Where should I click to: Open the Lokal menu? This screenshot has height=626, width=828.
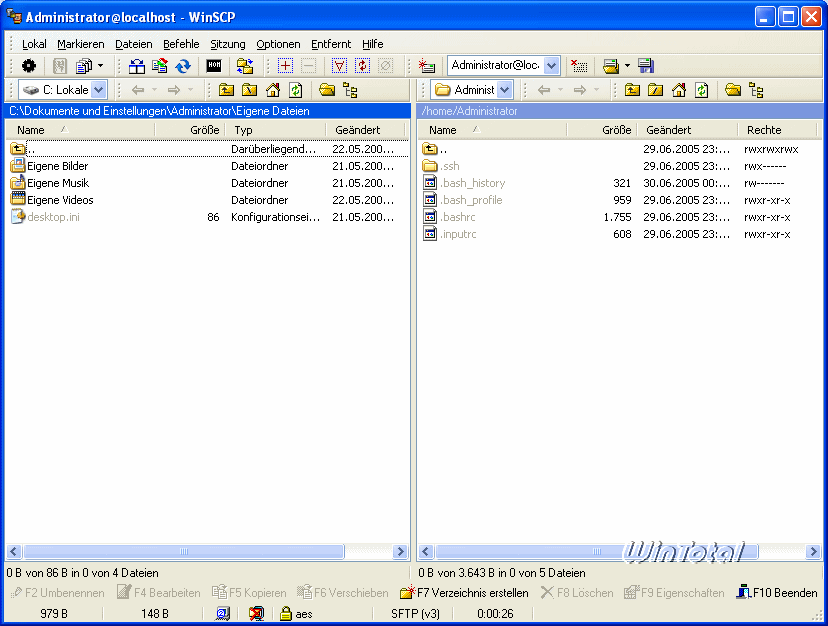tap(34, 44)
